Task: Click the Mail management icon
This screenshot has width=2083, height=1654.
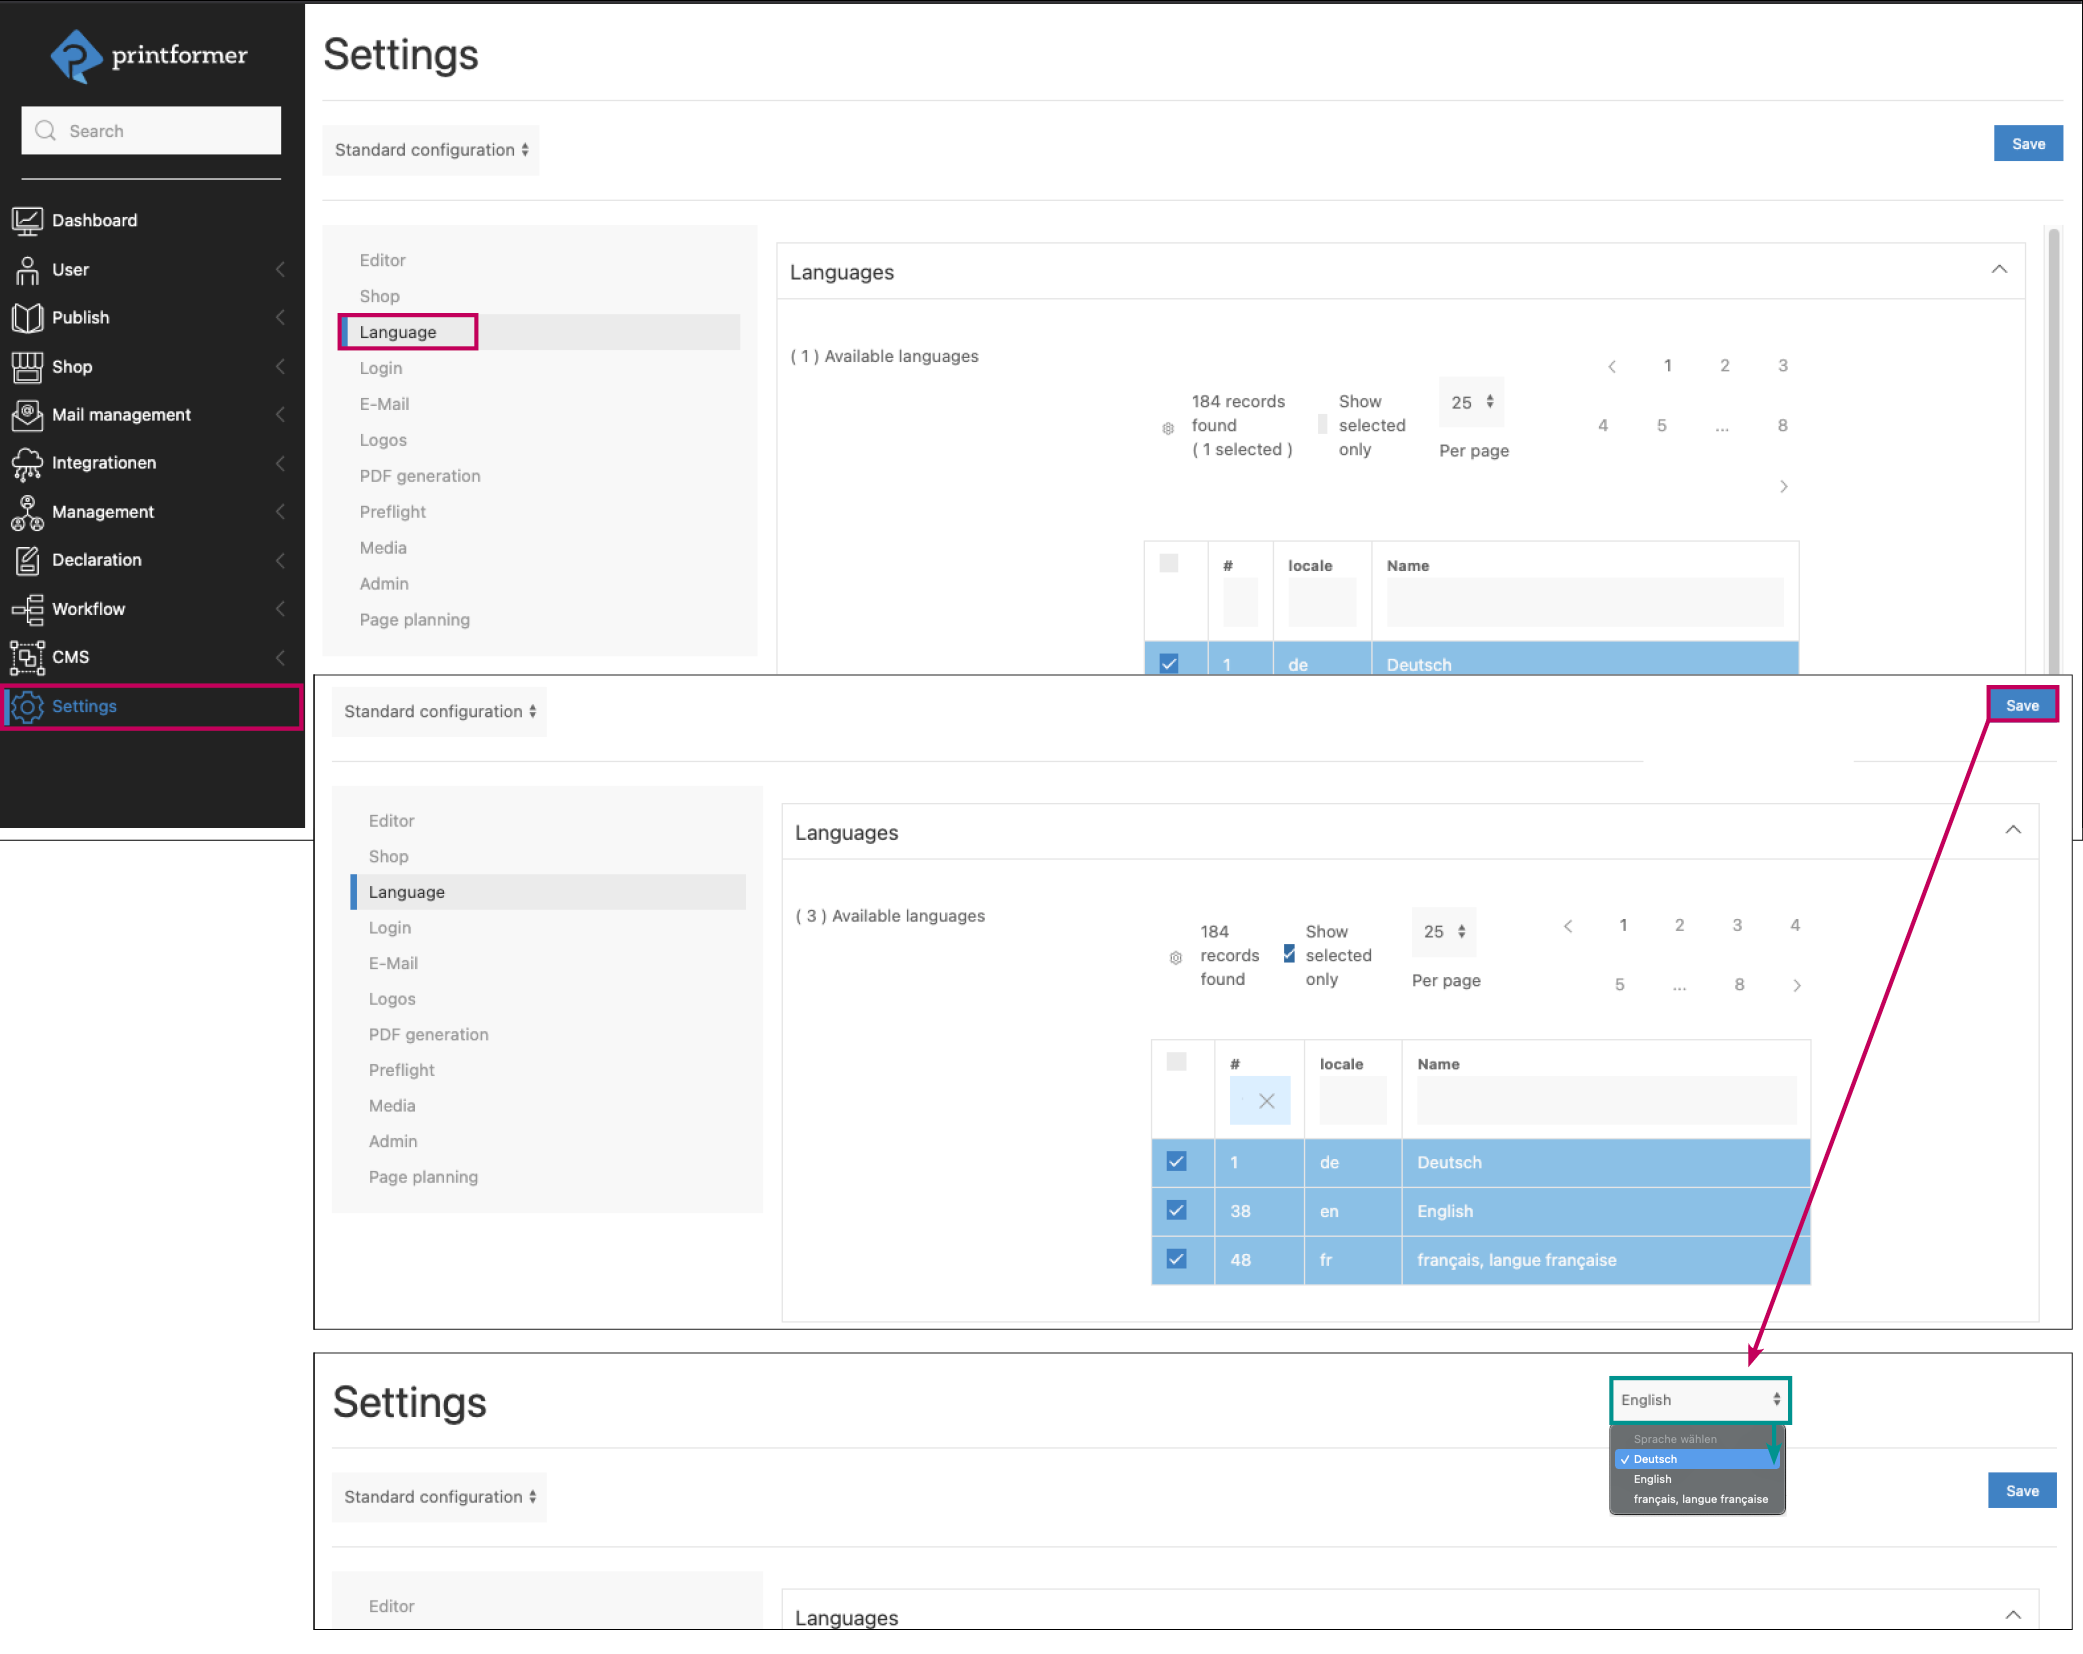Action: (27, 415)
